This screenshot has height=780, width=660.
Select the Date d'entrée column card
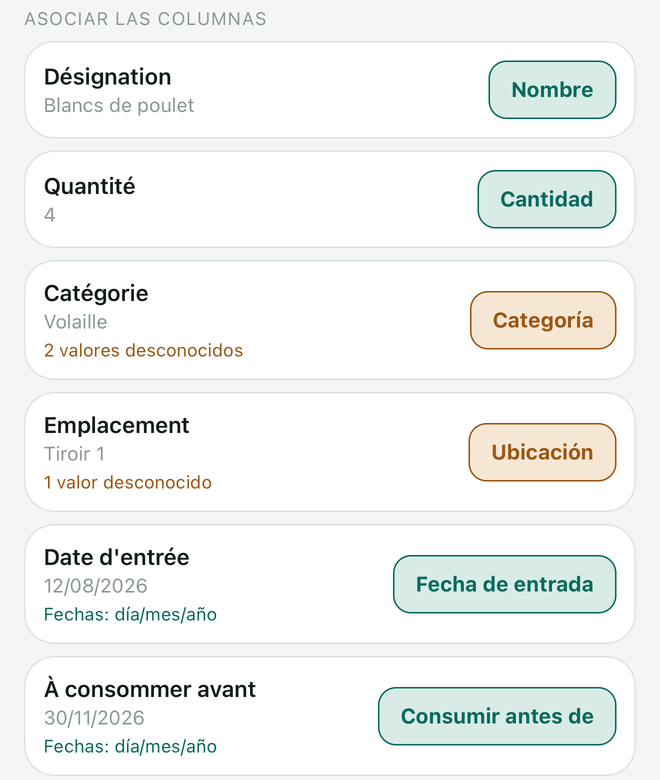pyautogui.click(x=330, y=585)
